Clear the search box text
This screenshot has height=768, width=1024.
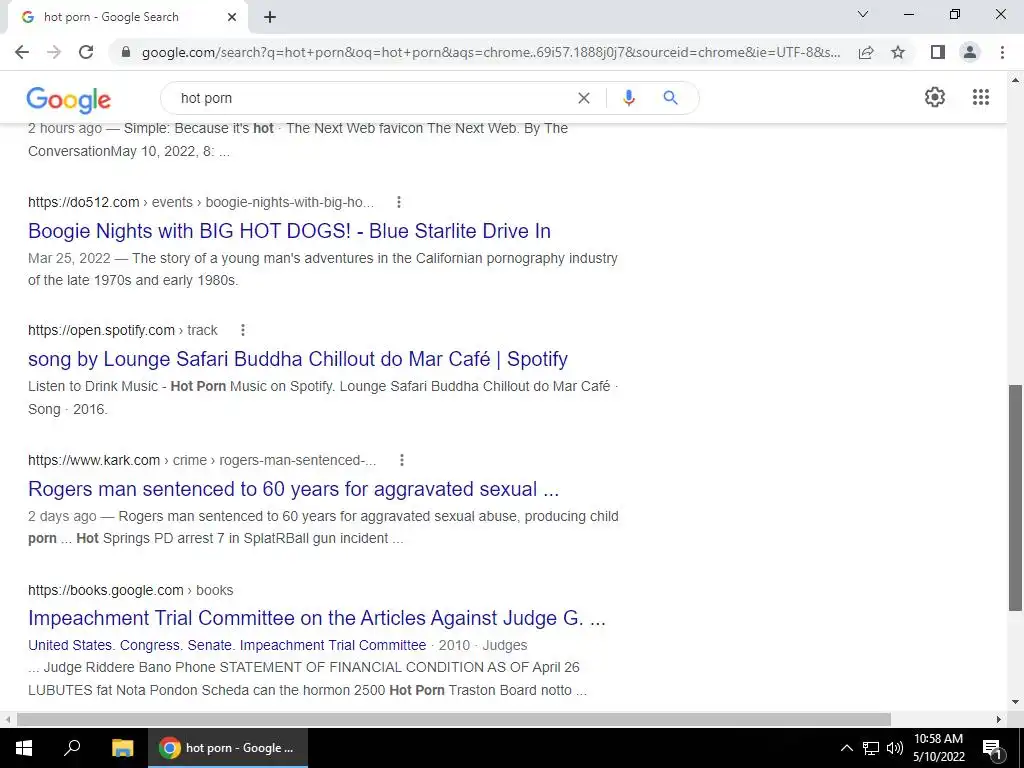pos(584,98)
